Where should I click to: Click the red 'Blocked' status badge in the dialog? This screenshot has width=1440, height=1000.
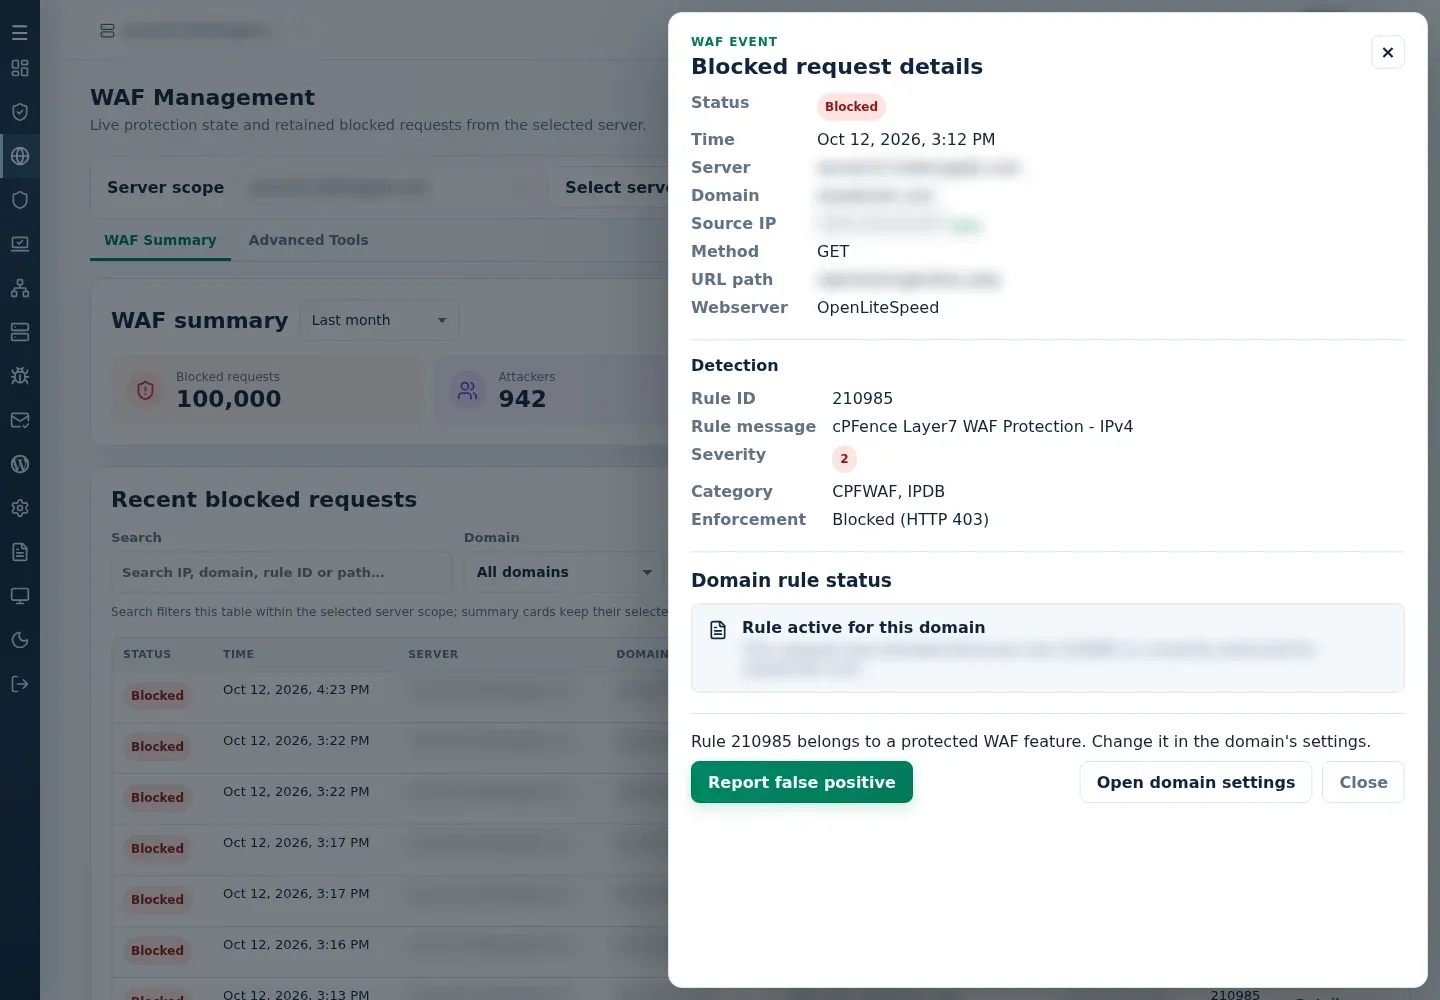pos(851,107)
